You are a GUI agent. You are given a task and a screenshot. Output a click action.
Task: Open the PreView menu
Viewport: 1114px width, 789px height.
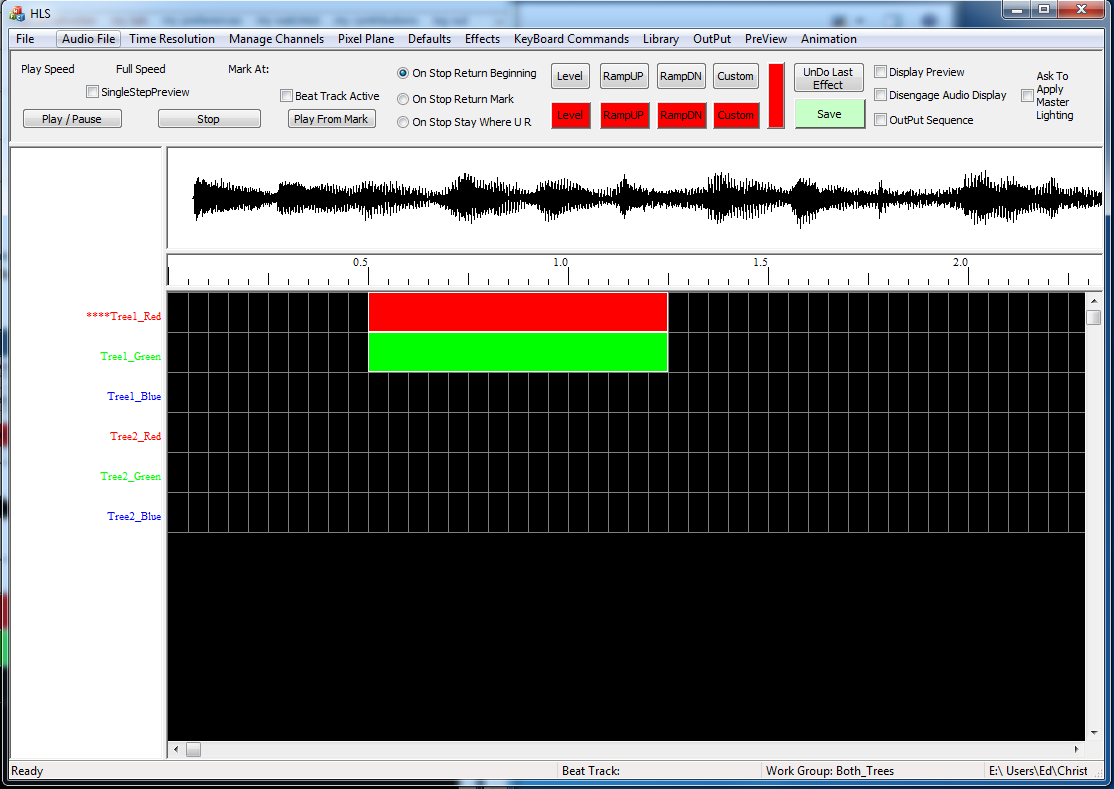766,39
